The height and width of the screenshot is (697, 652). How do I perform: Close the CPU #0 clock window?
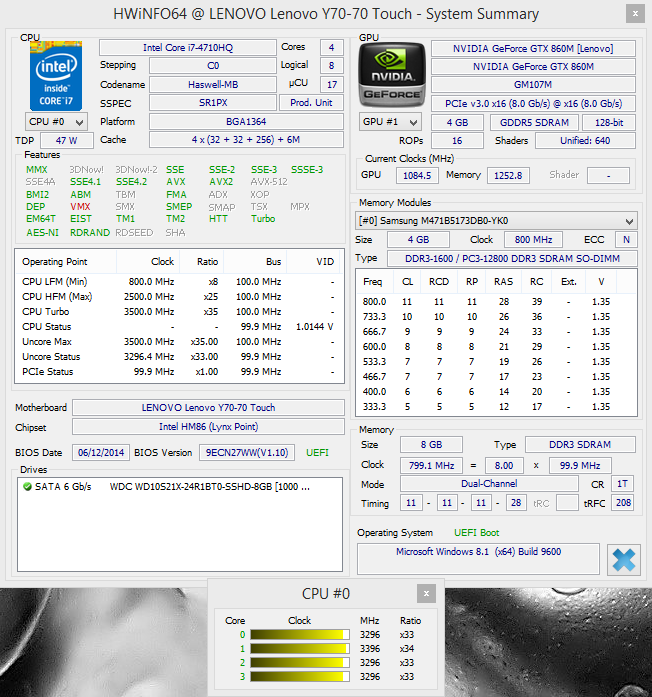click(x=426, y=593)
